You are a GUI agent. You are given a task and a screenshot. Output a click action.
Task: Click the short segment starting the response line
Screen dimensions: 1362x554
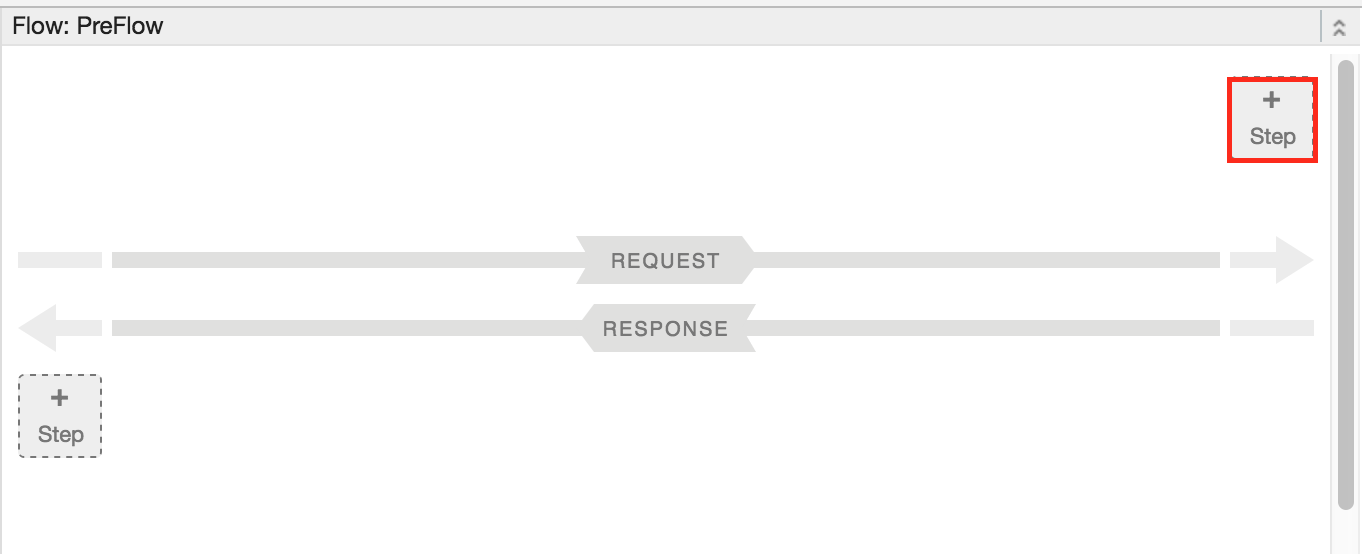[x=1271, y=328]
